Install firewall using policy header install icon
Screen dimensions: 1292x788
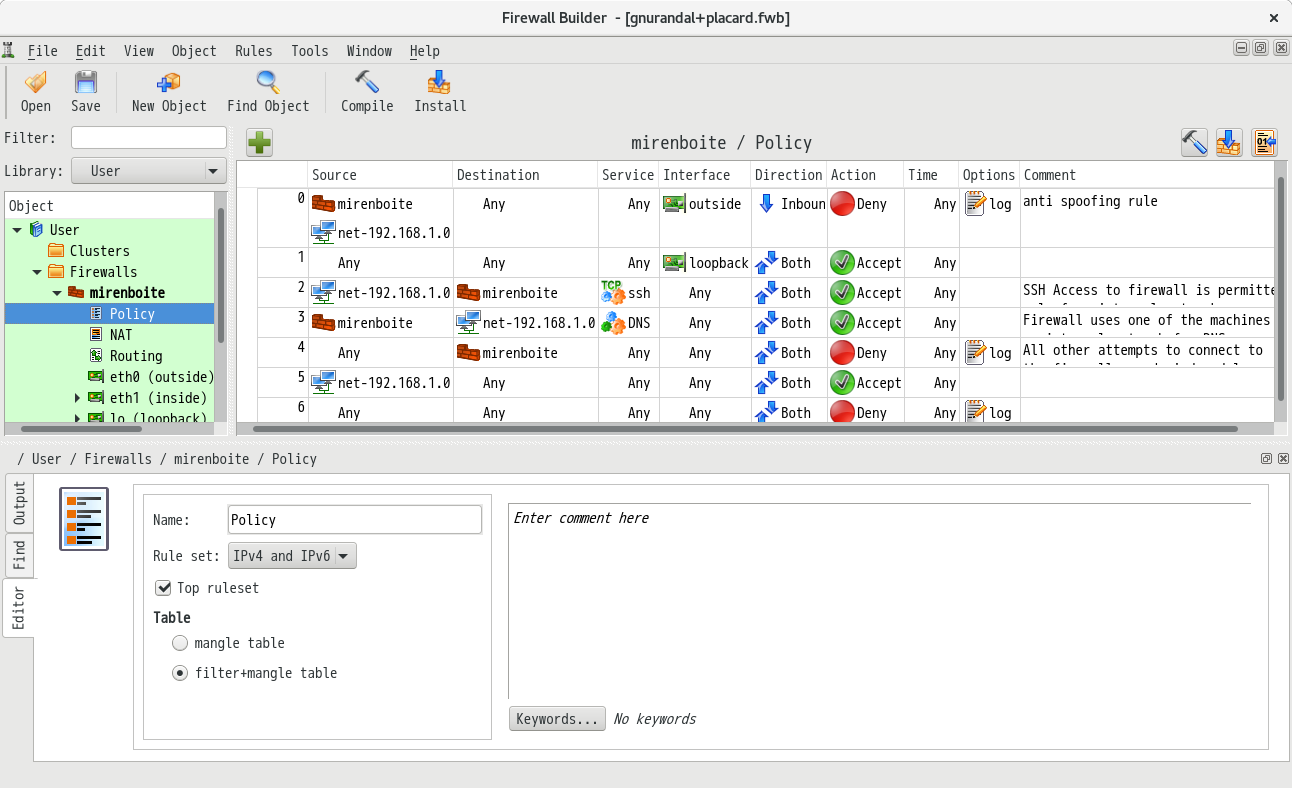(x=1229, y=143)
